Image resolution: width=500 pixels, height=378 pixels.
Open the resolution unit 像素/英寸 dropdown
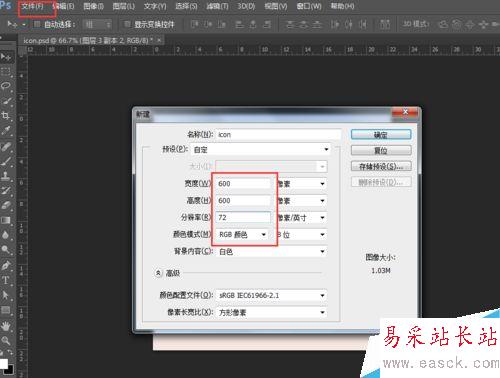(x=302, y=218)
